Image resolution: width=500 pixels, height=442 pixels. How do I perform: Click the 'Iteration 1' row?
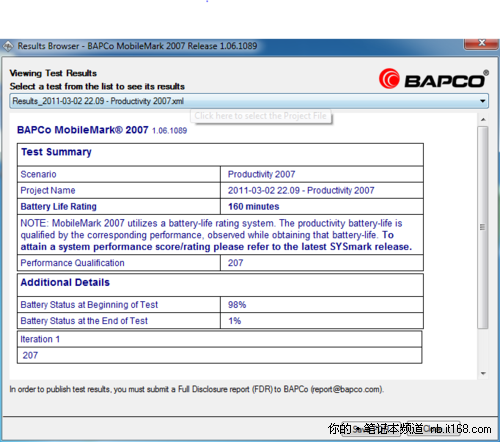[x=220, y=339]
